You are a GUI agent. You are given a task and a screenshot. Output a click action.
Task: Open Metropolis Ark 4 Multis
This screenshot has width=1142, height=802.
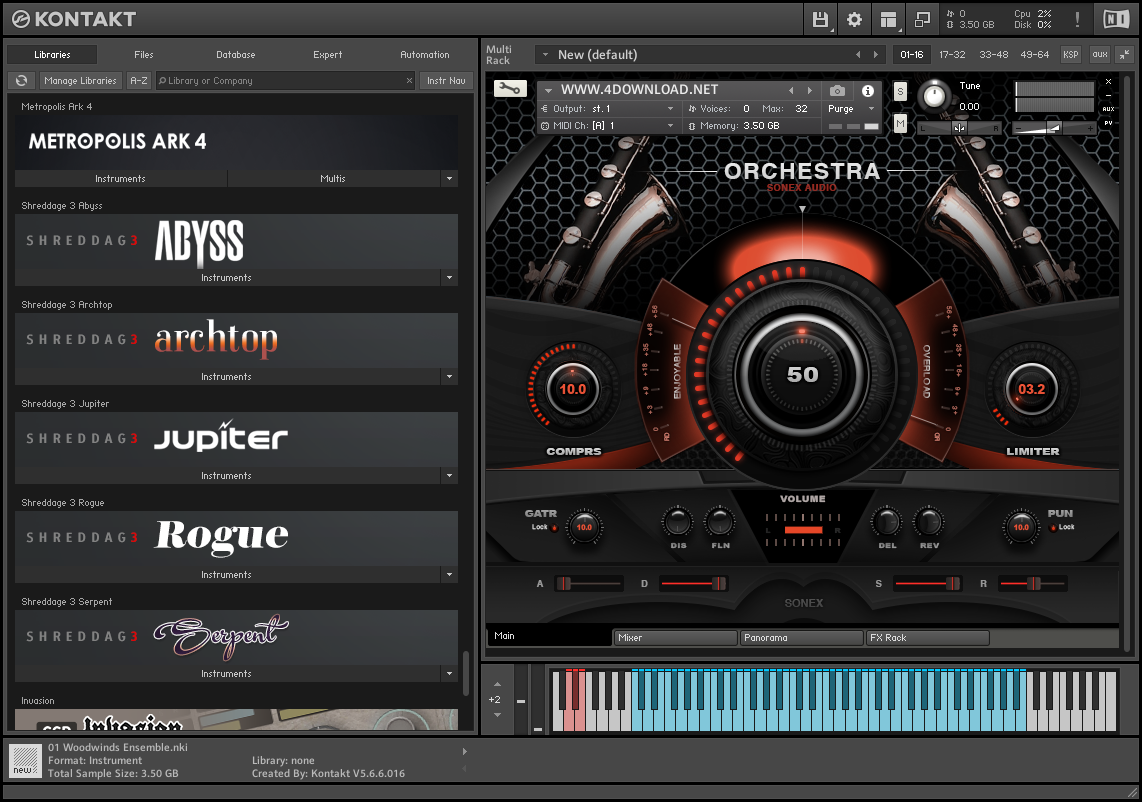333,178
